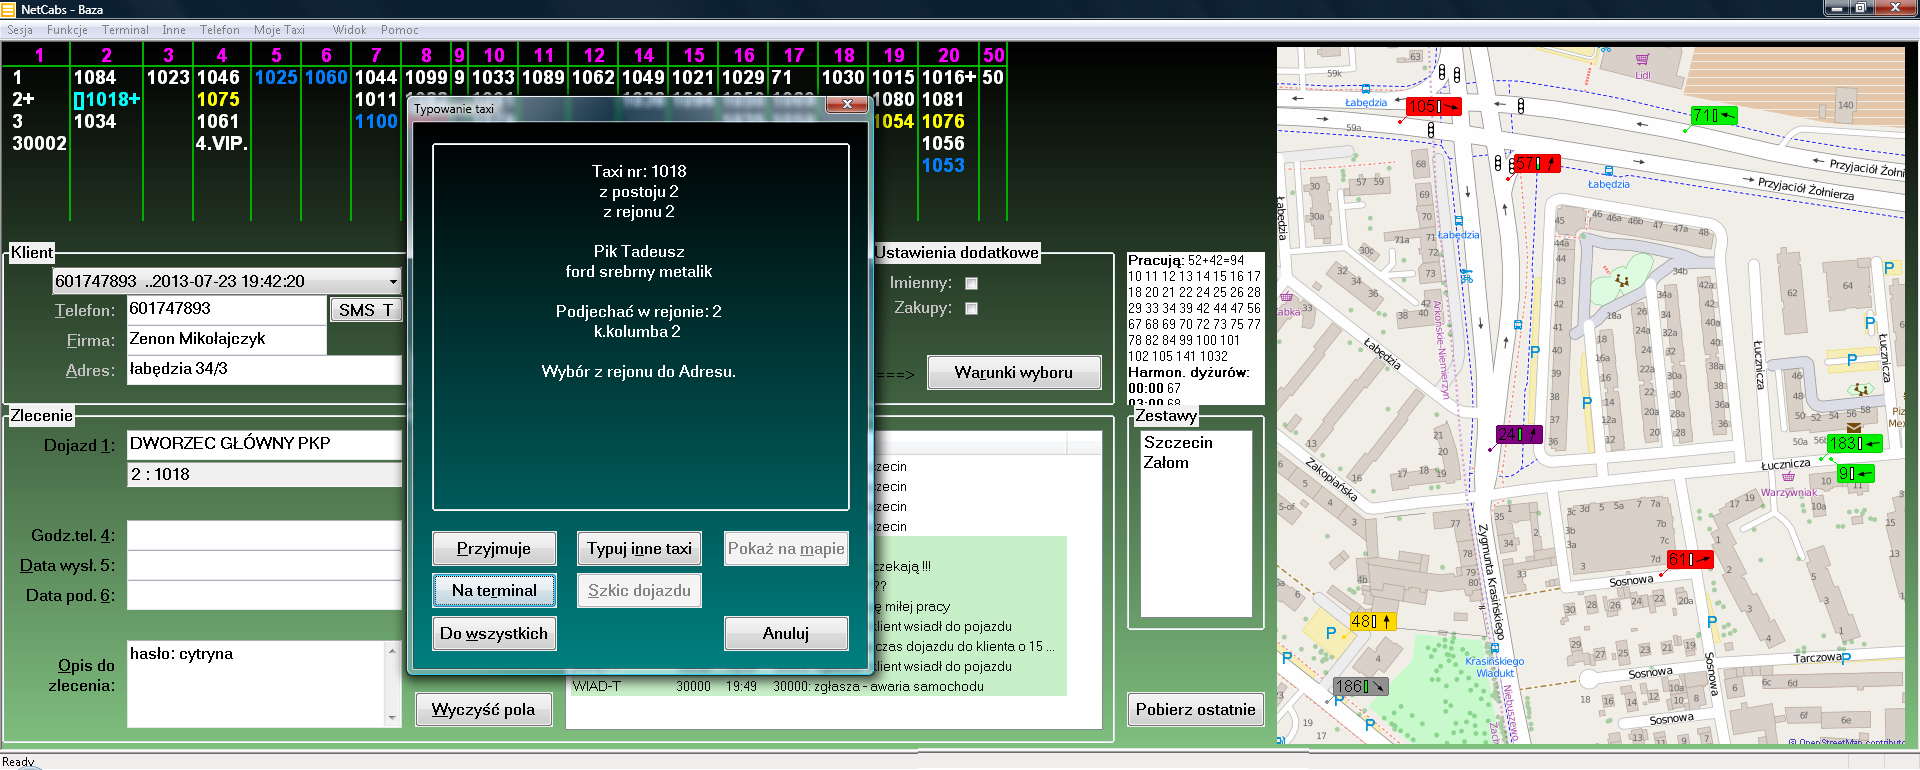The image size is (1920, 770).
Task: Click the Opis do zlecenia text area
Action: [256, 683]
